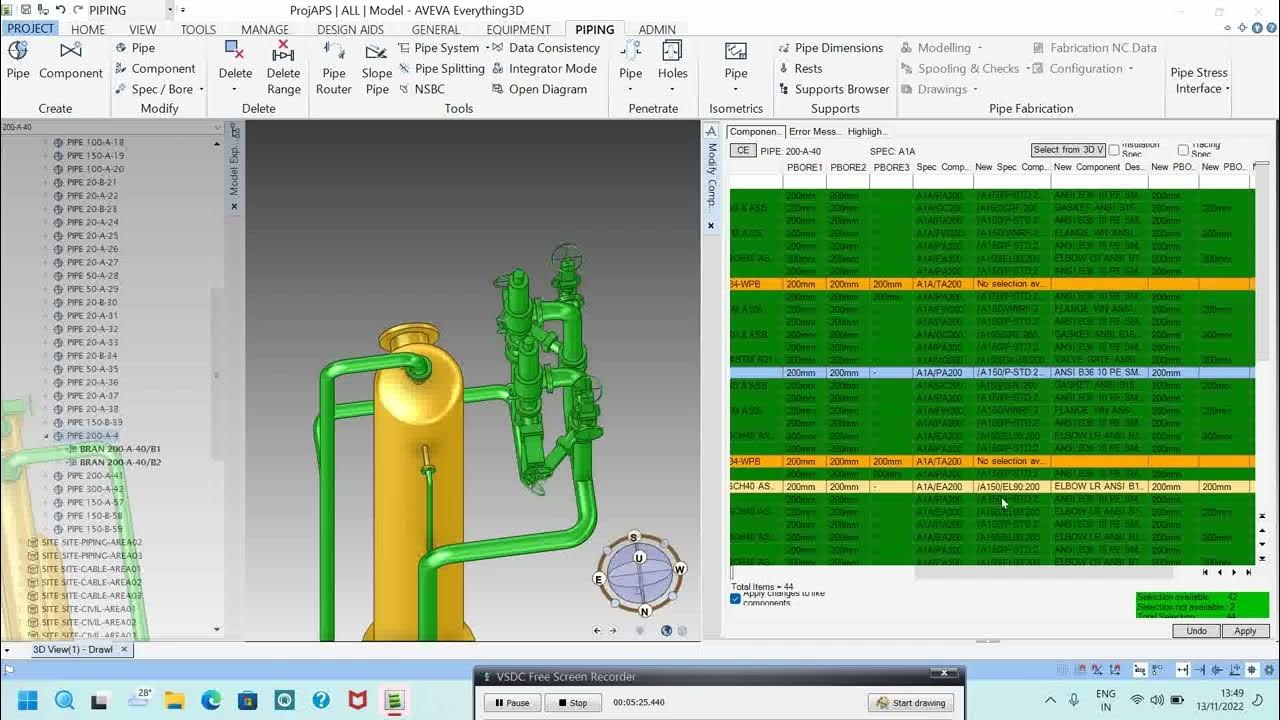Uncheck Apply changes to like components
This screenshot has height=720, width=1280.
click(736, 598)
